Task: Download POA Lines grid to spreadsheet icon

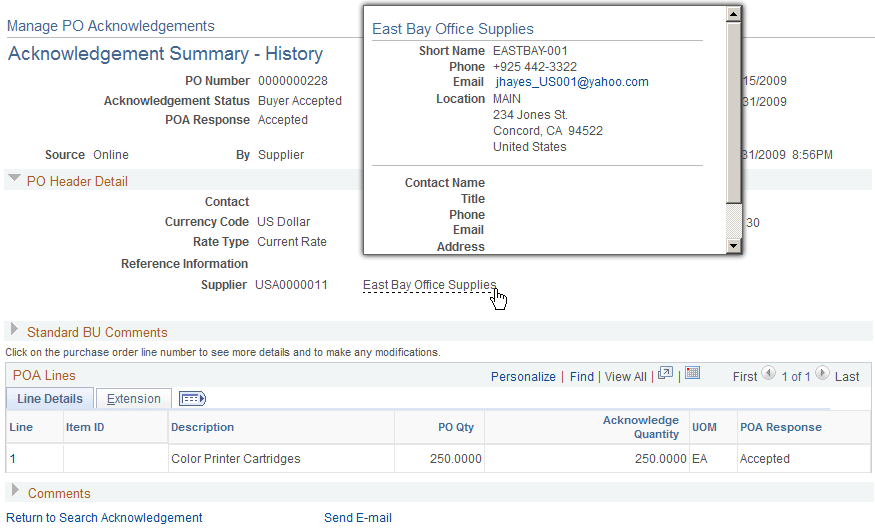Action: (x=693, y=373)
